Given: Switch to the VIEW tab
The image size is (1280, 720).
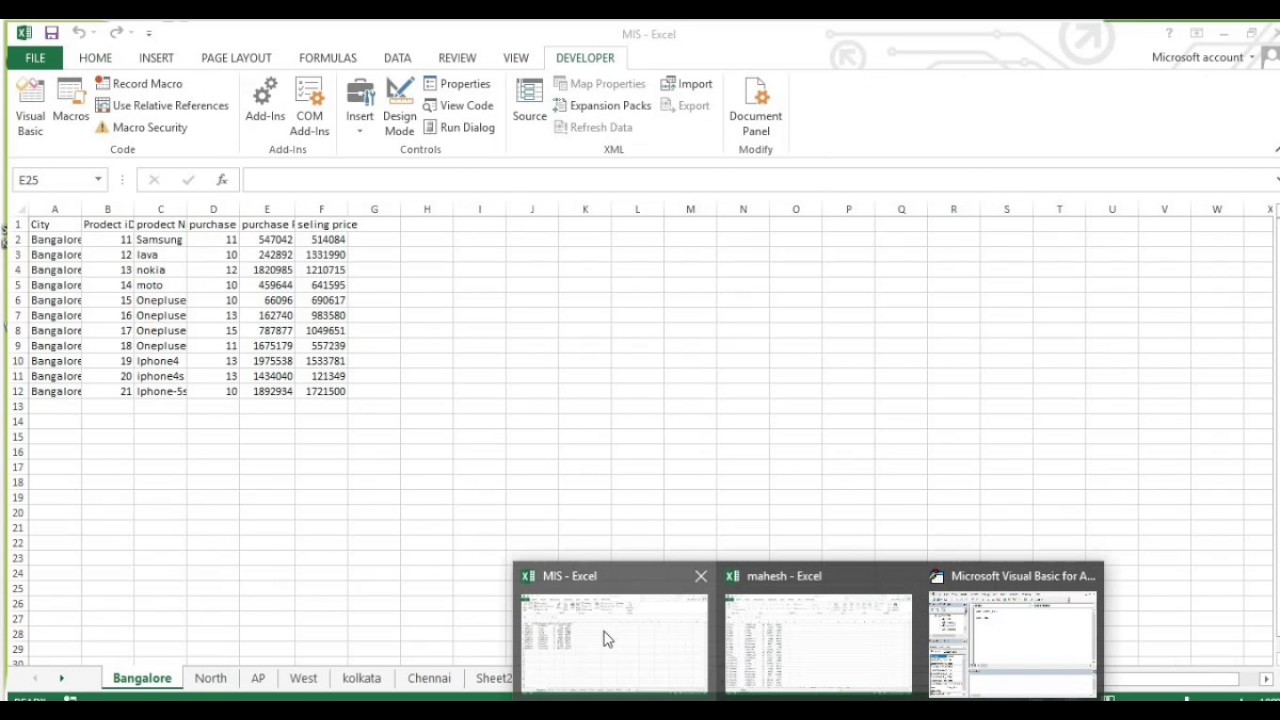Looking at the screenshot, I should tap(516, 58).
